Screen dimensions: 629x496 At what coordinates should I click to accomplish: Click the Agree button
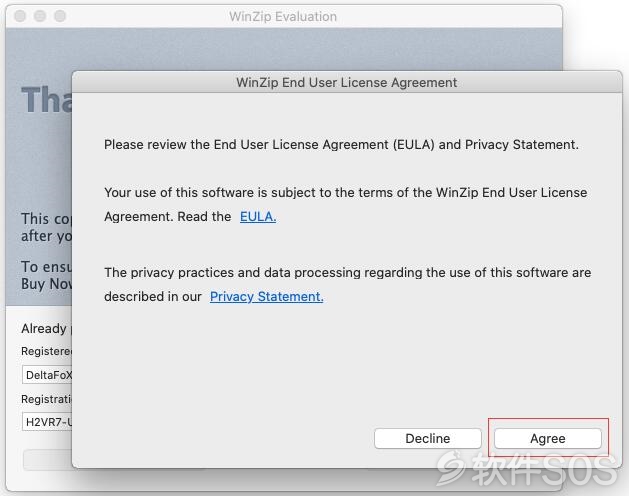(548, 438)
